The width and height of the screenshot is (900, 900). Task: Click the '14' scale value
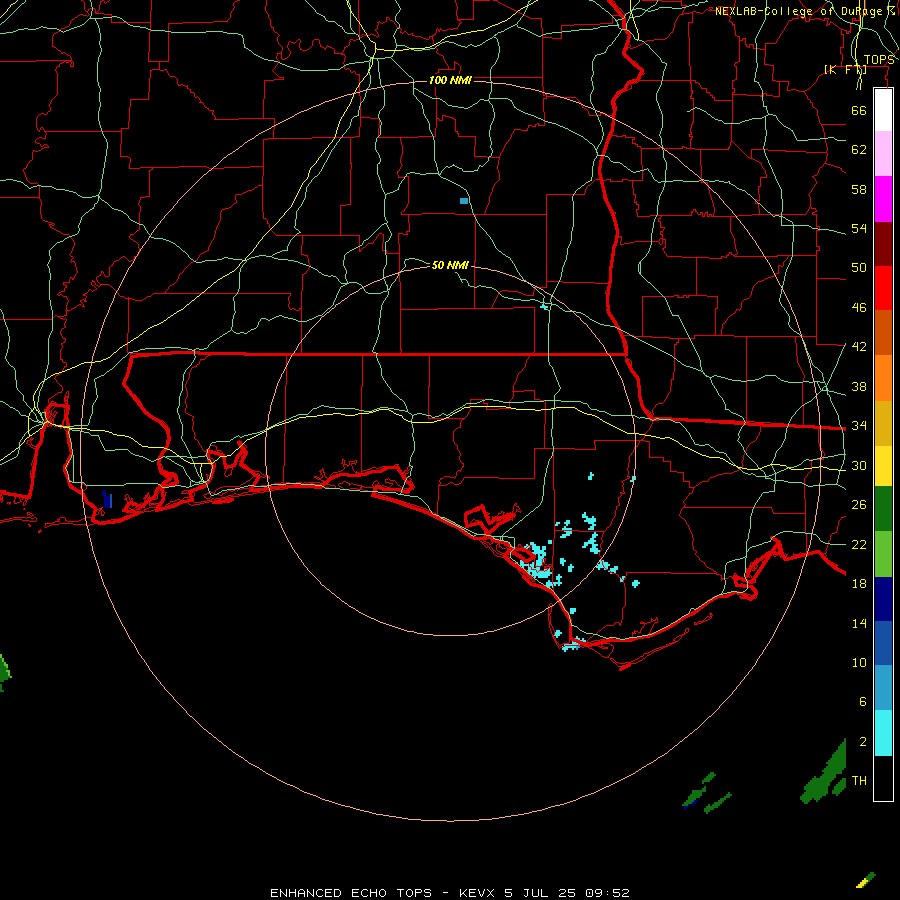[859, 623]
